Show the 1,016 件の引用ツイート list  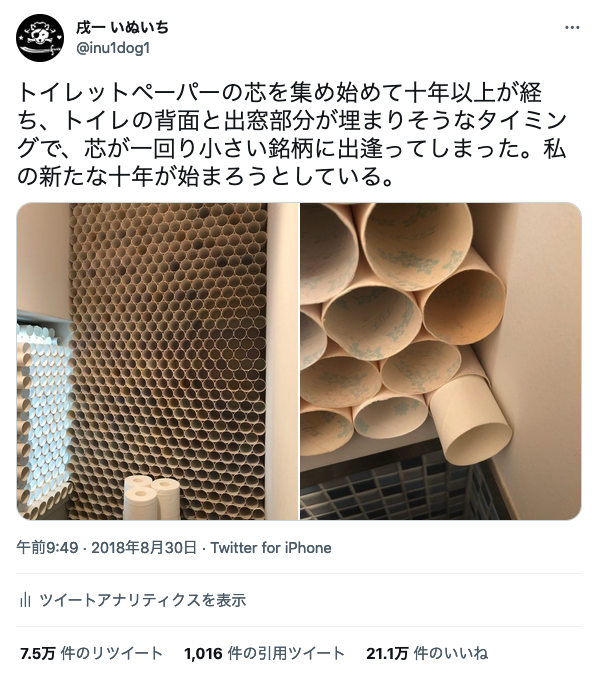pyautogui.click(x=264, y=653)
